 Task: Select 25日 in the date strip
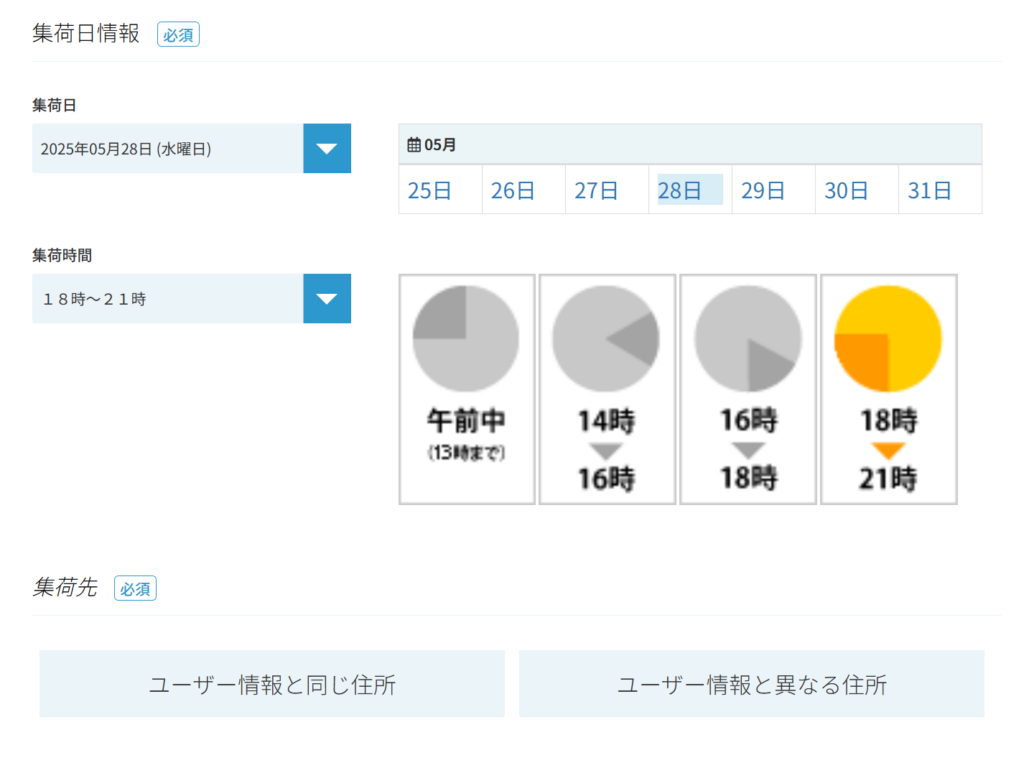[430, 191]
